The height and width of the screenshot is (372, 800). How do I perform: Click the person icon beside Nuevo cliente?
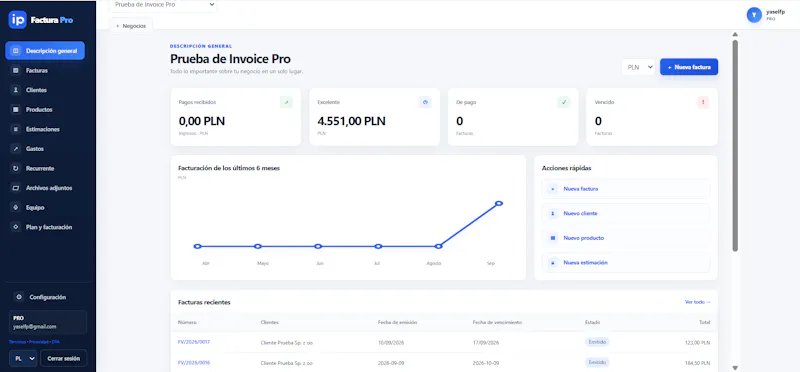coord(553,213)
